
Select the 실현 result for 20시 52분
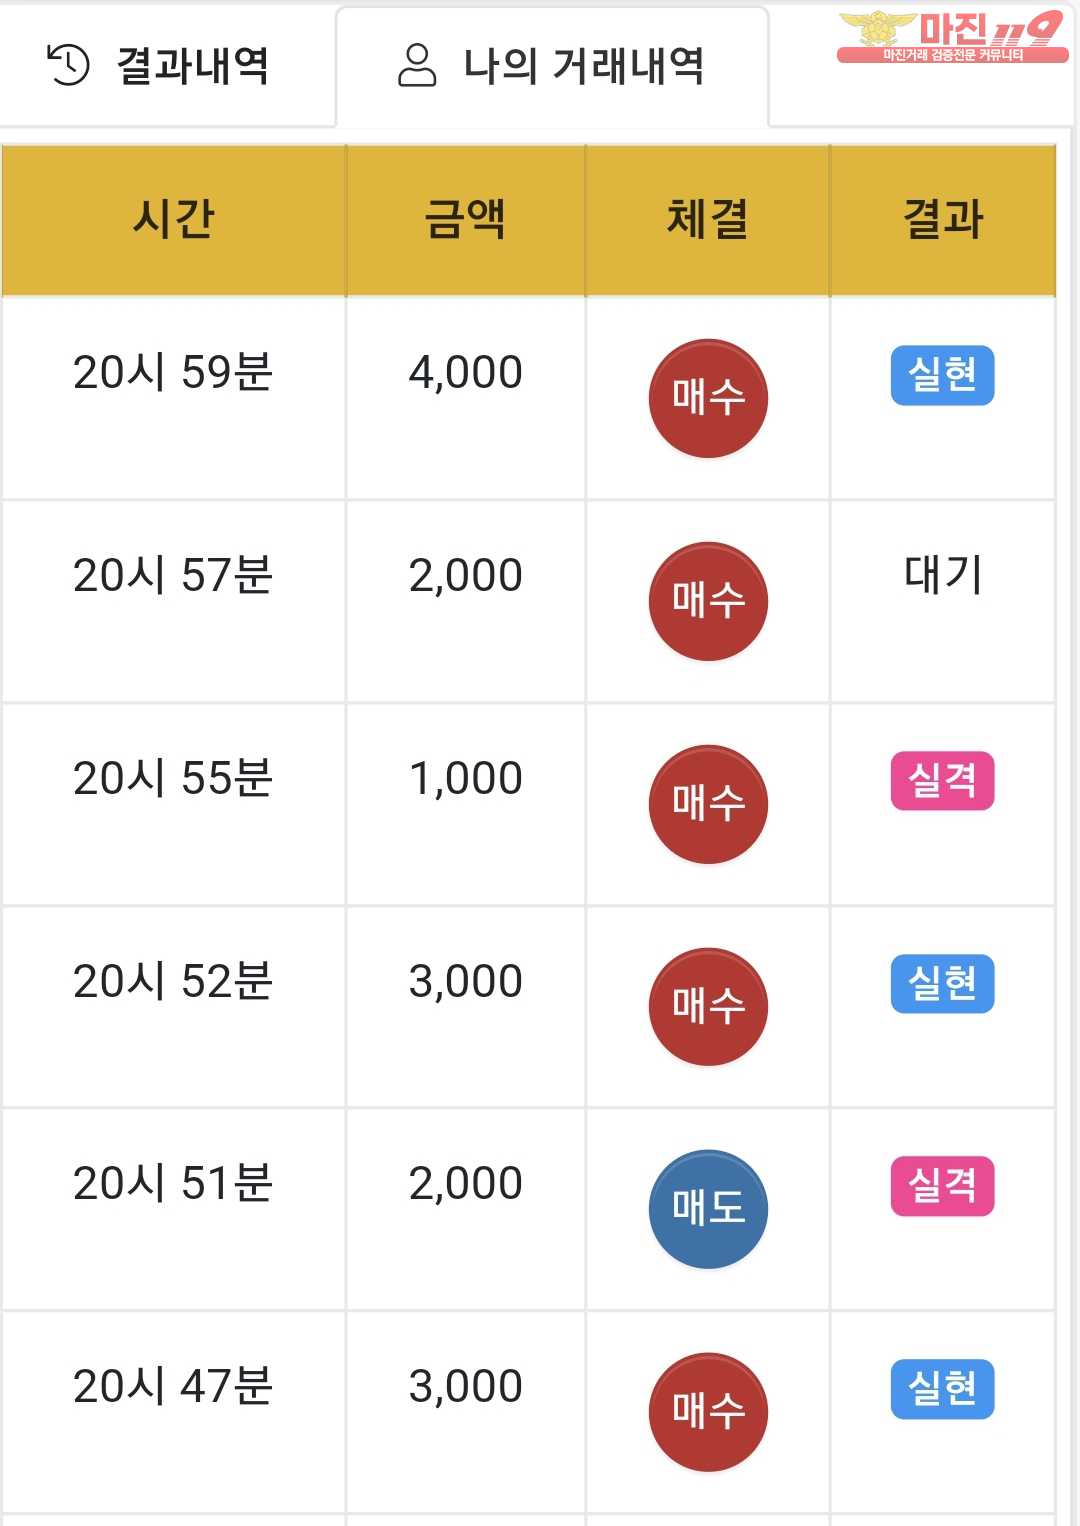(942, 983)
